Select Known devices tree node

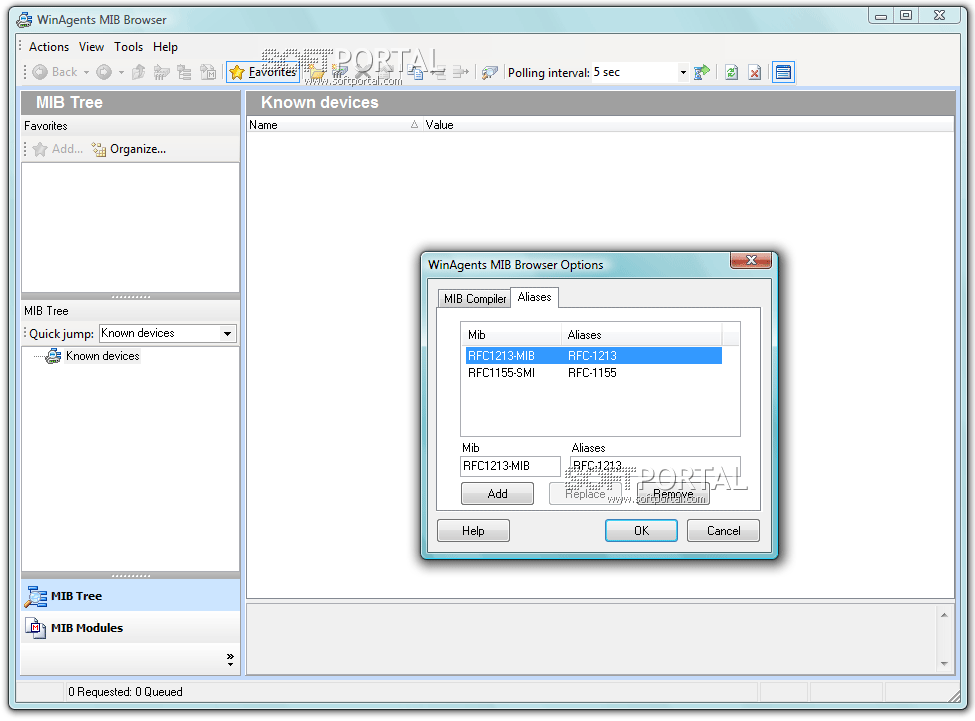103,356
